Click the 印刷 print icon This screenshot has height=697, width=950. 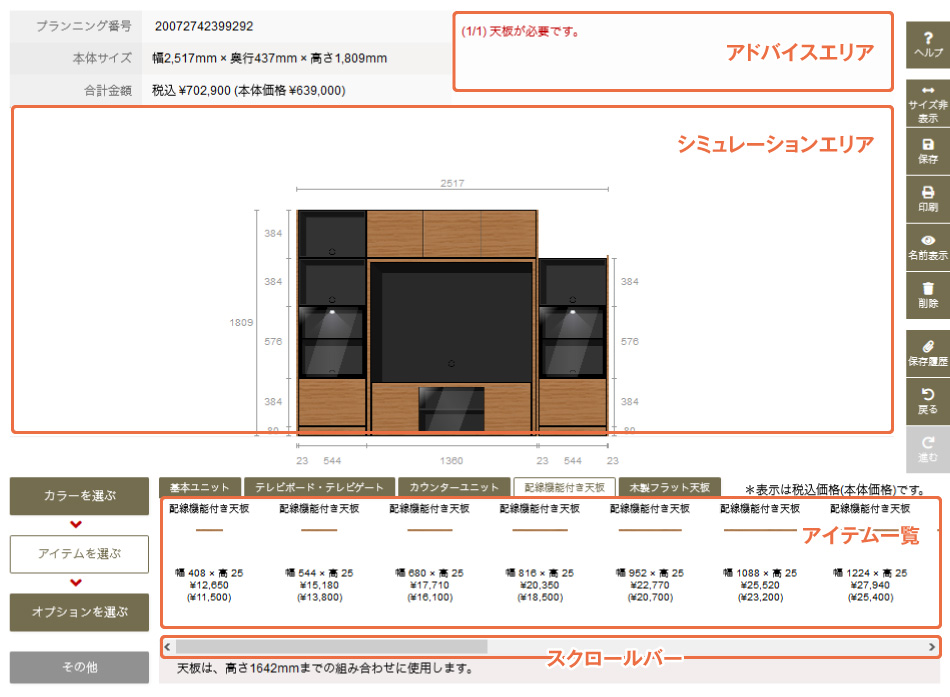[928, 199]
